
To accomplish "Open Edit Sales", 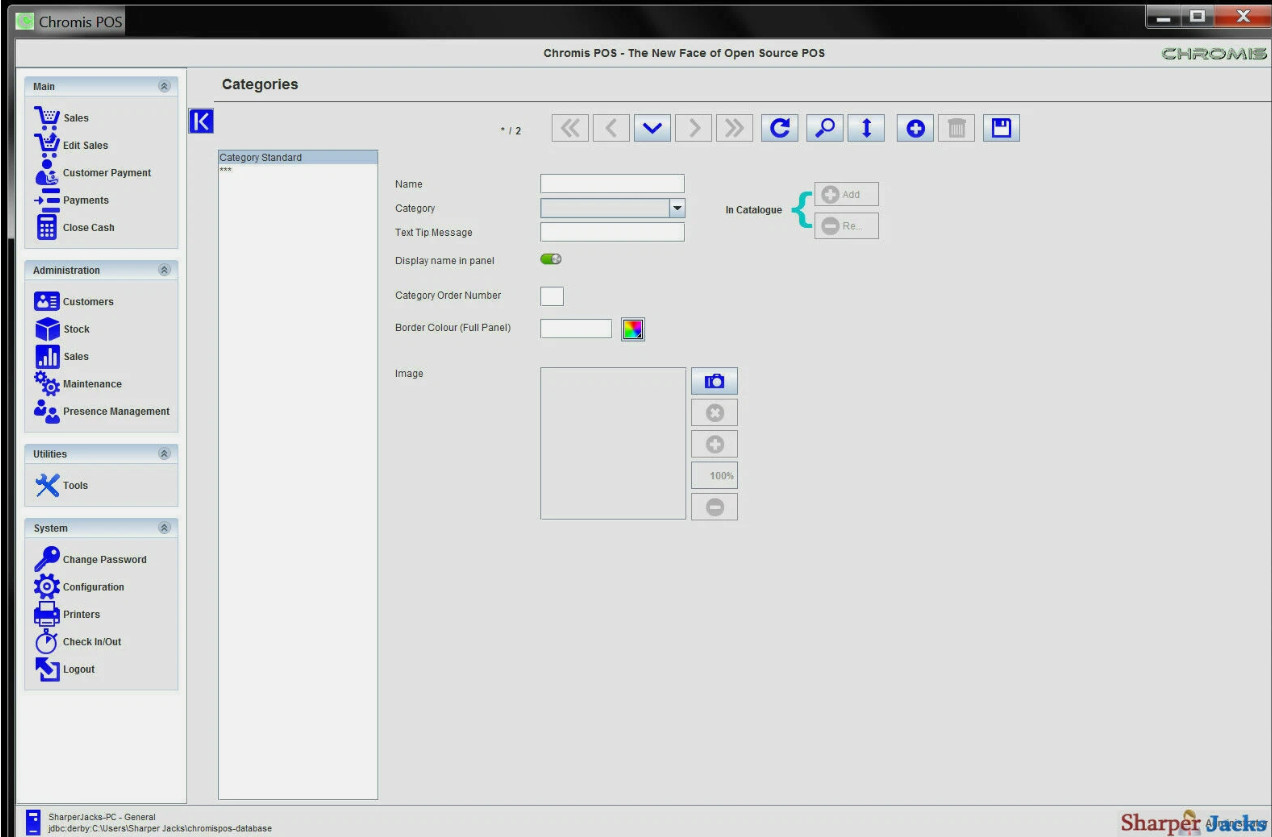I will click(x=72, y=145).
